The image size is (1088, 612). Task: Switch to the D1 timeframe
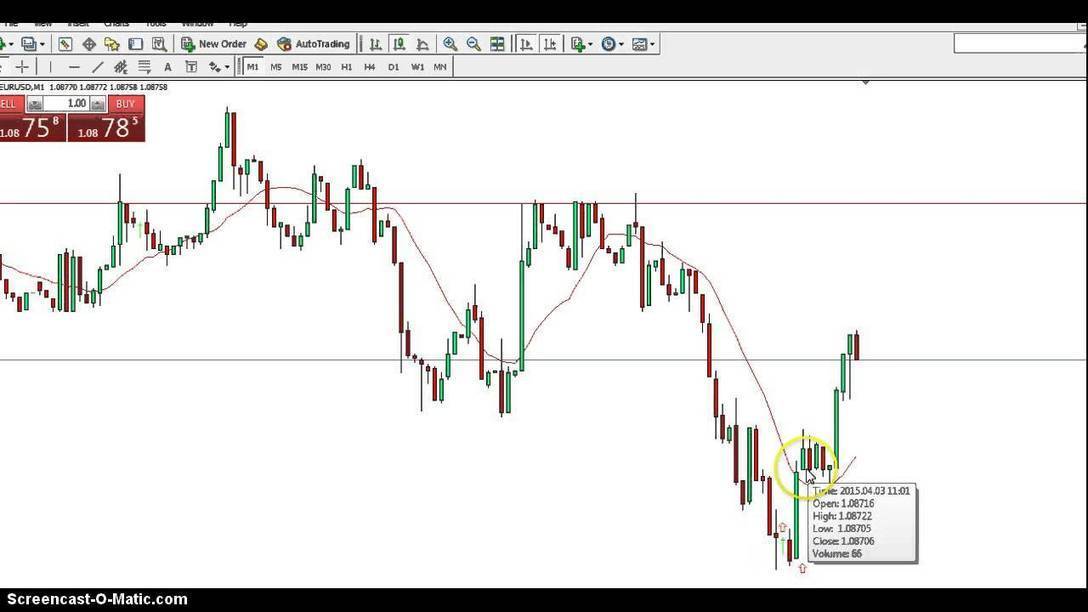click(393, 67)
